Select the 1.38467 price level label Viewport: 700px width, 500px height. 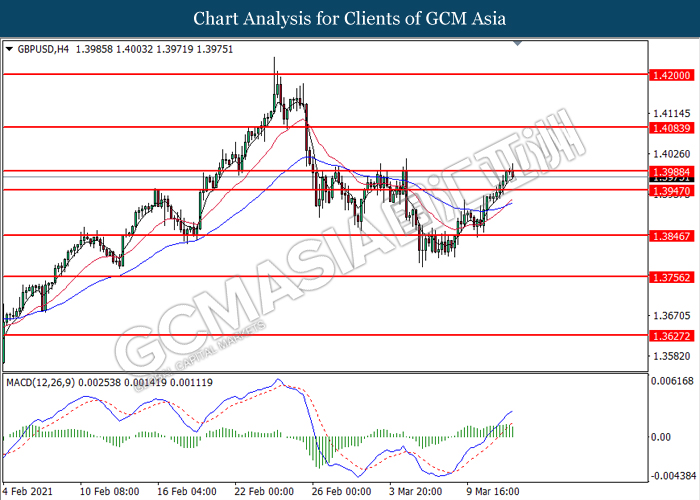tap(671, 236)
